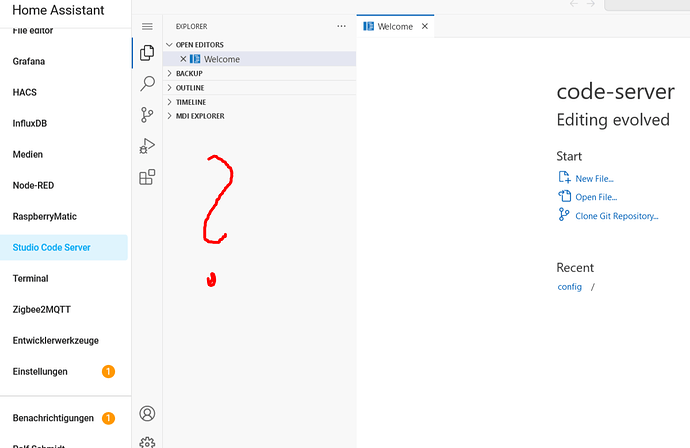Screen dimensions: 690x448
Task: Open Explorer views and more actions menu
Action: [x=341, y=26]
